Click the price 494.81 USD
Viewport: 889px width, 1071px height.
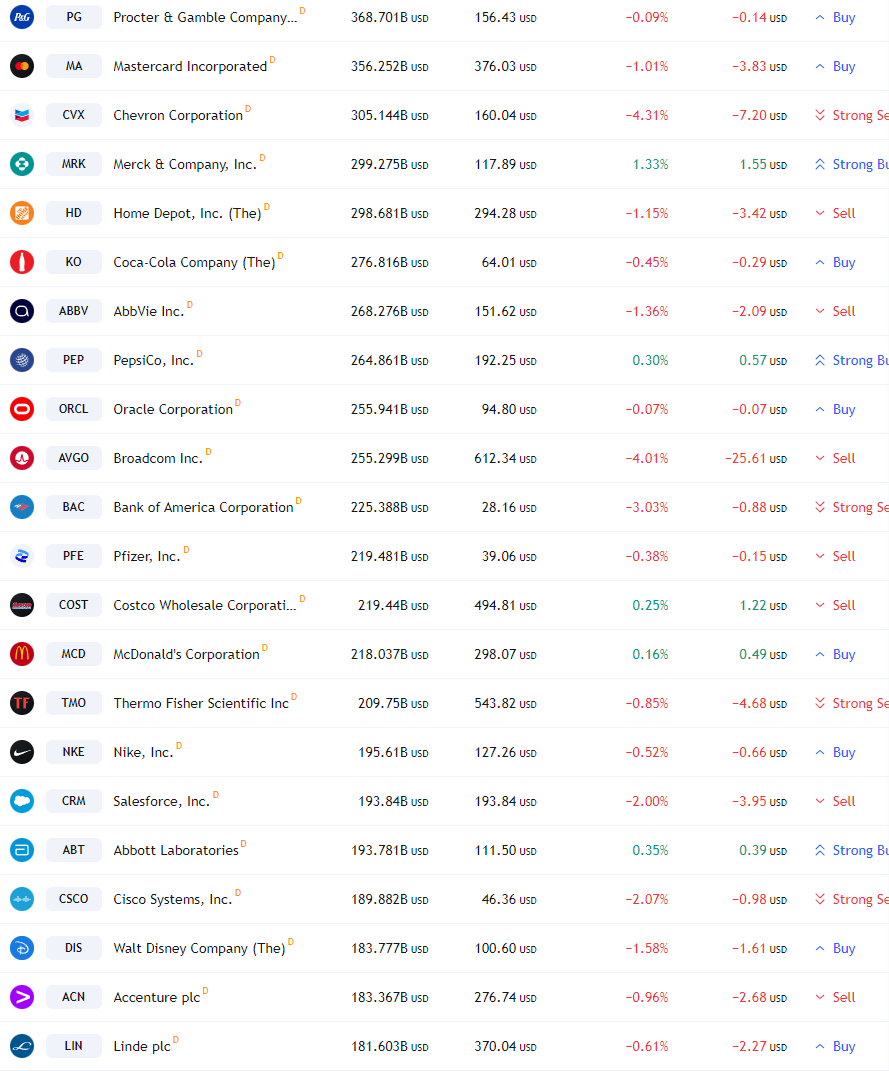[x=505, y=605]
